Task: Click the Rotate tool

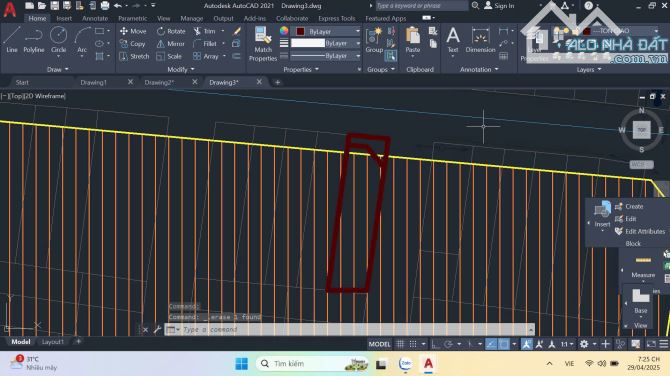Action: pos(171,31)
